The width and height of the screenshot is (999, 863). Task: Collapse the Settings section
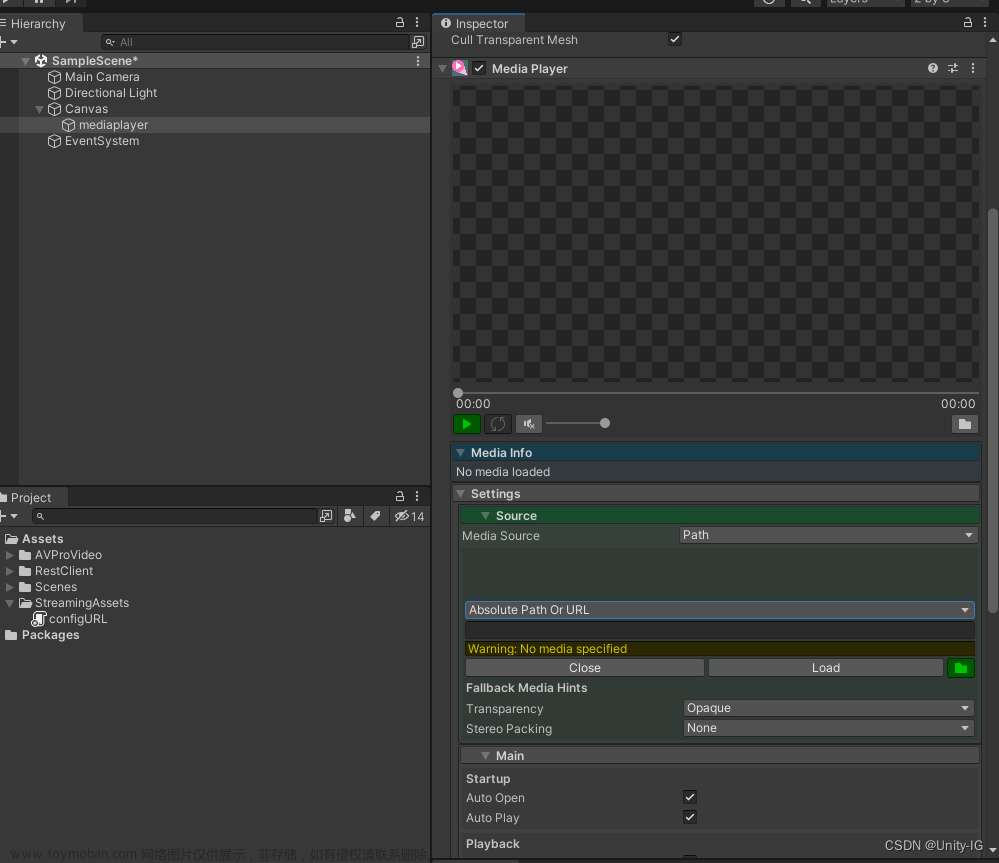(x=461, y=494)
